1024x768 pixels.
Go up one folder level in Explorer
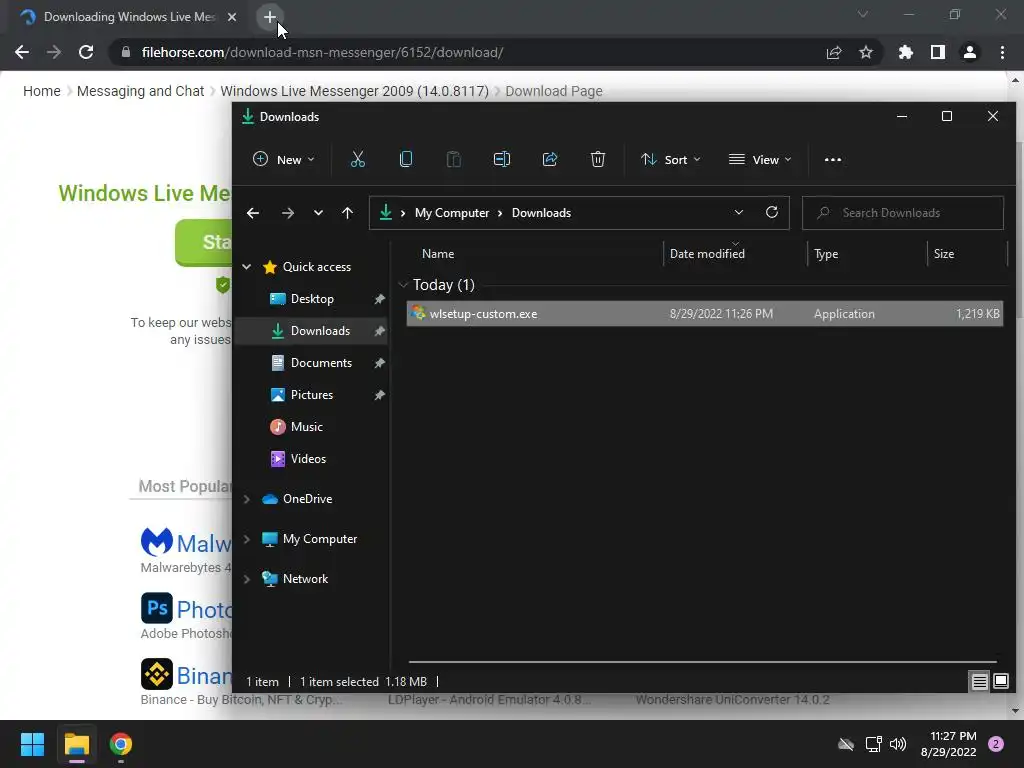point(347,213)
